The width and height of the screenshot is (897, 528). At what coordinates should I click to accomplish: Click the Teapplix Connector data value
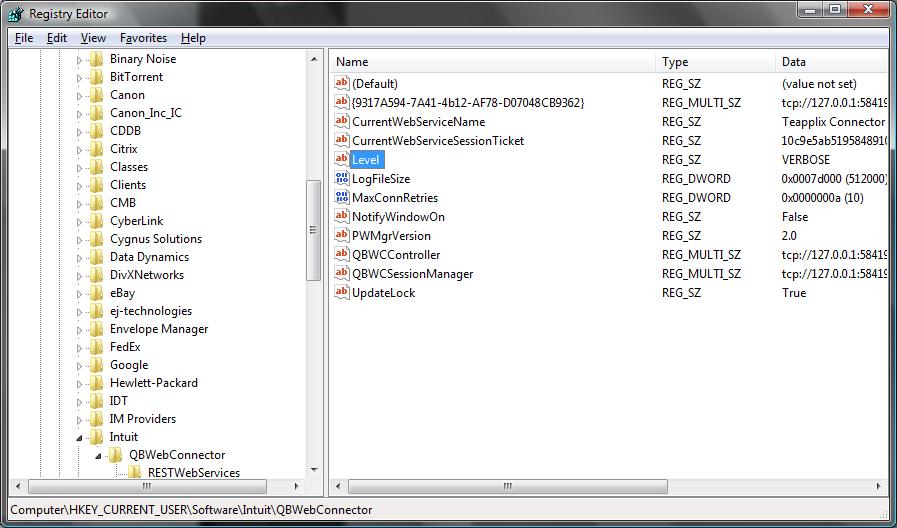click(x=833, y=122)
